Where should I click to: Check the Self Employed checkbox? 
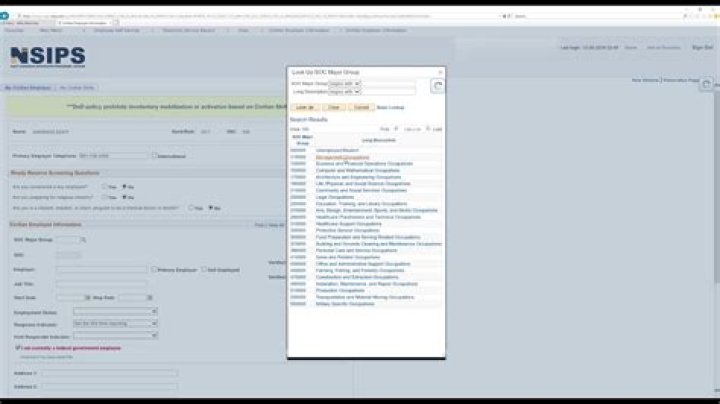202,269
